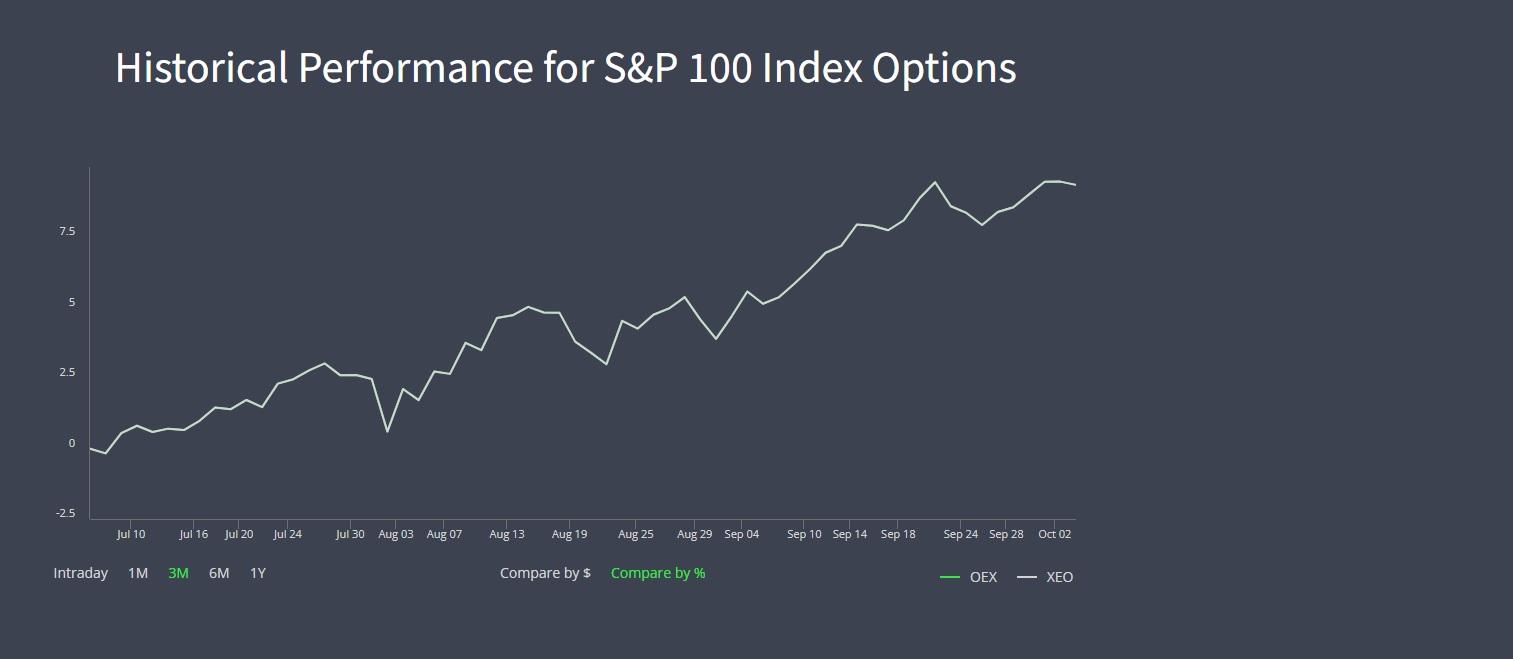Click the chart line's sharp dip before Aug 03
This screenshot has height=659, width=1513.
click(387, 431)
